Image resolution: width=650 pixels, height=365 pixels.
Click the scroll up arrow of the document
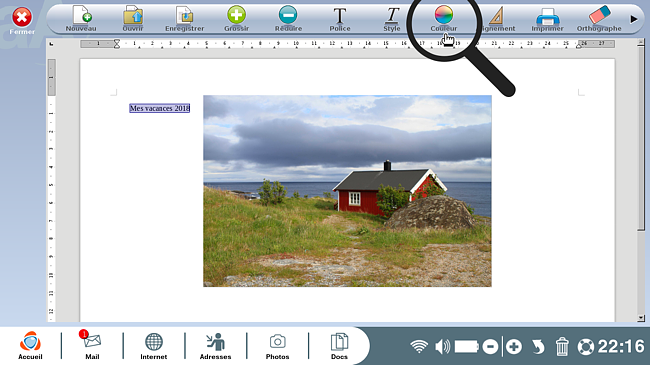point(641,42)
